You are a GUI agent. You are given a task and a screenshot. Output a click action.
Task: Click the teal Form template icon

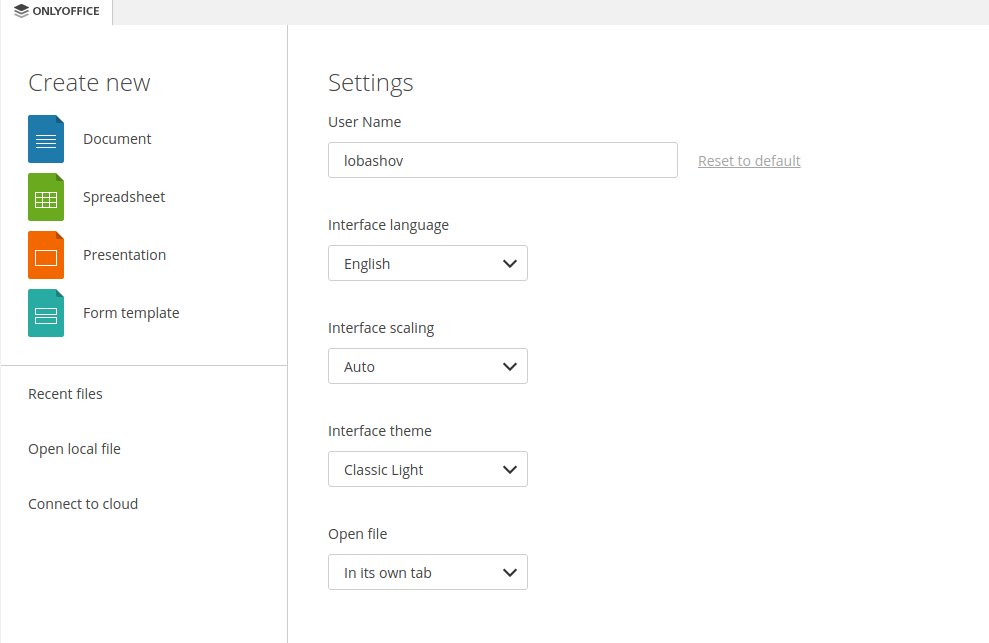click(x=46, y=313)
